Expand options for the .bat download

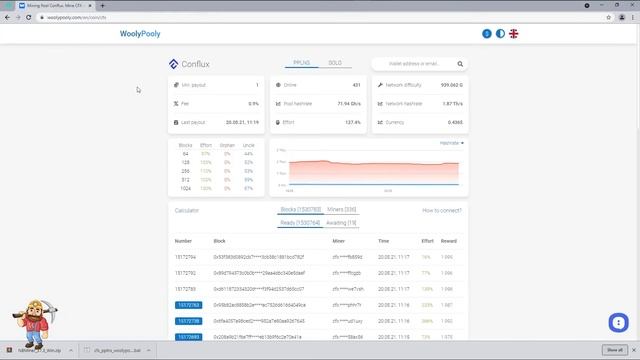149,350
